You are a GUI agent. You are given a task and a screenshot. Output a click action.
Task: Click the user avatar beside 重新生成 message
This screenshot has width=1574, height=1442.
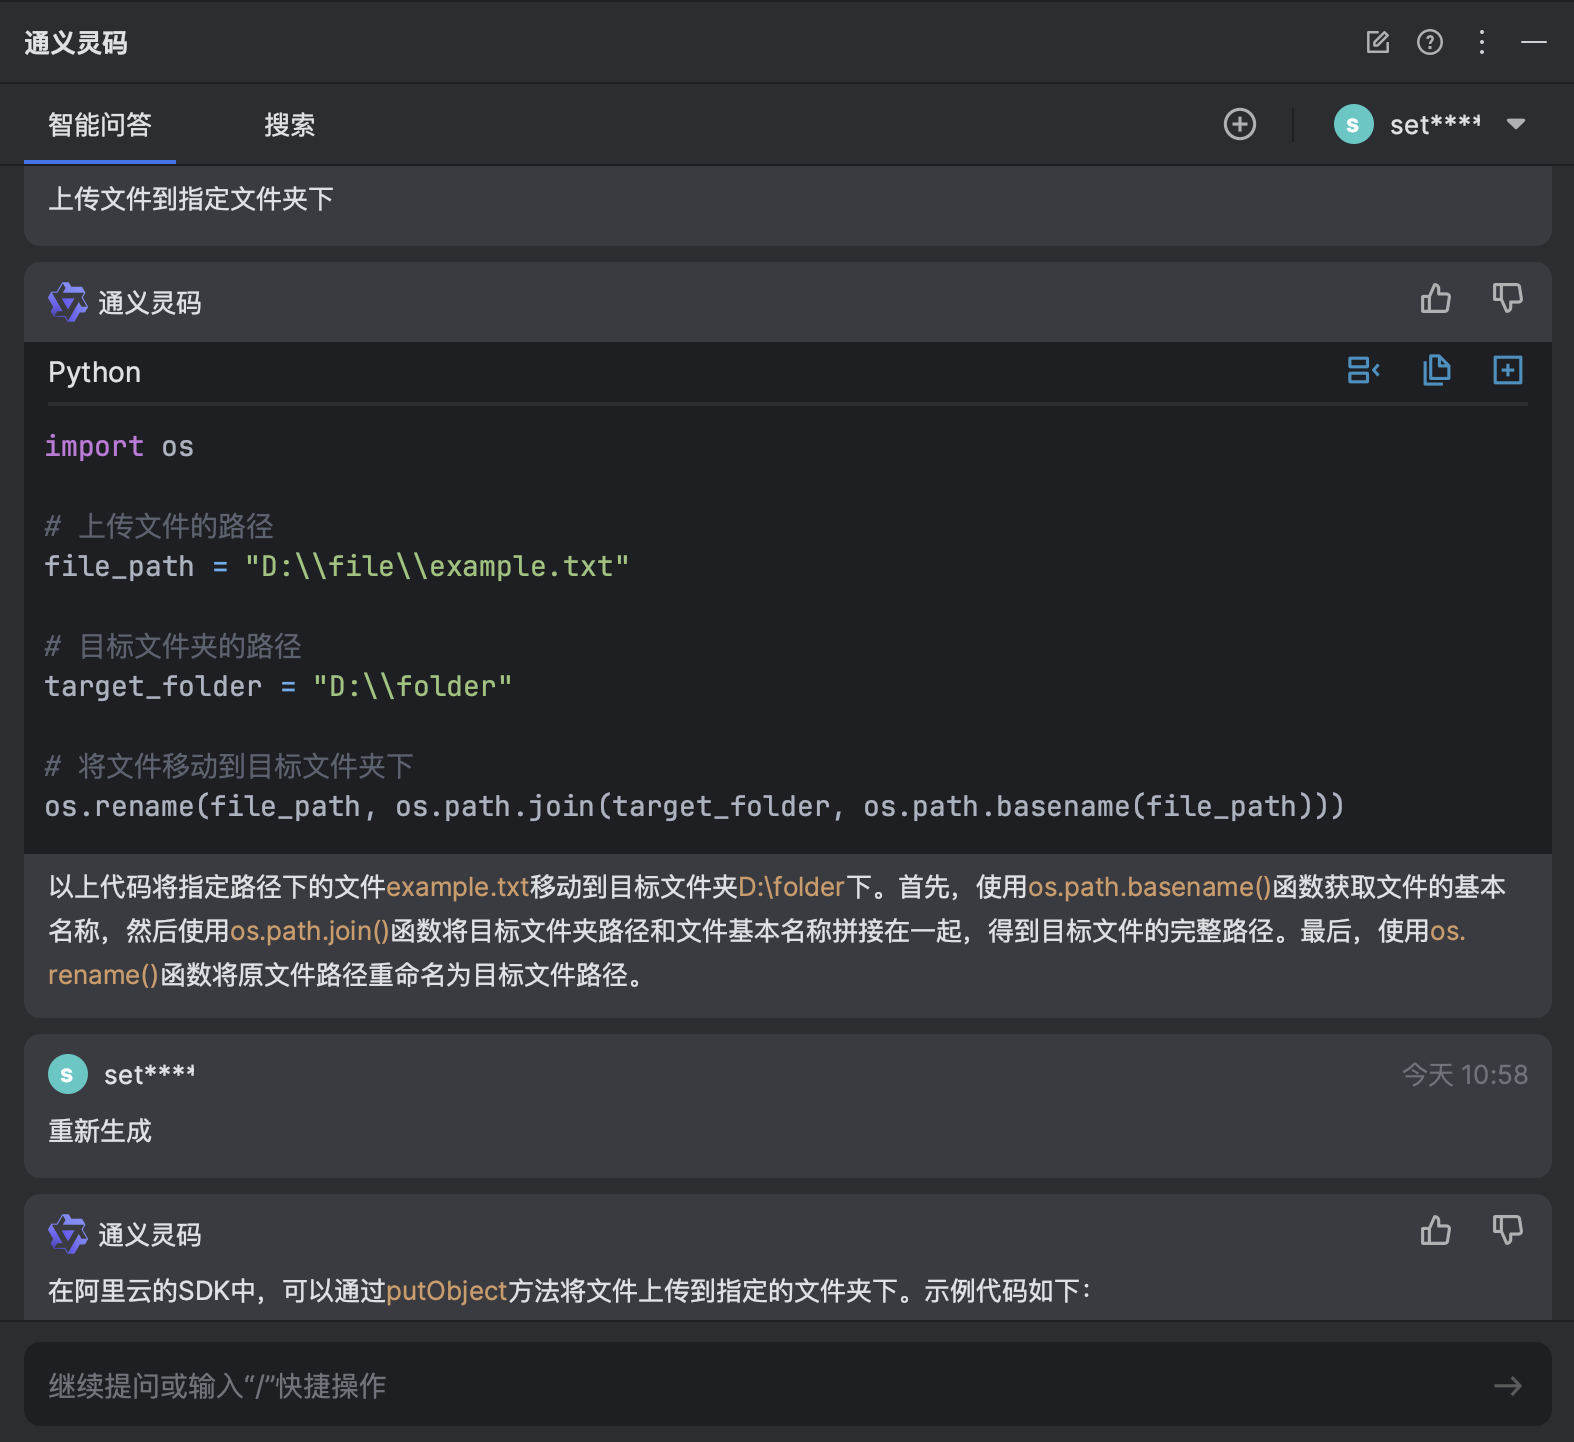(67, 1074)
